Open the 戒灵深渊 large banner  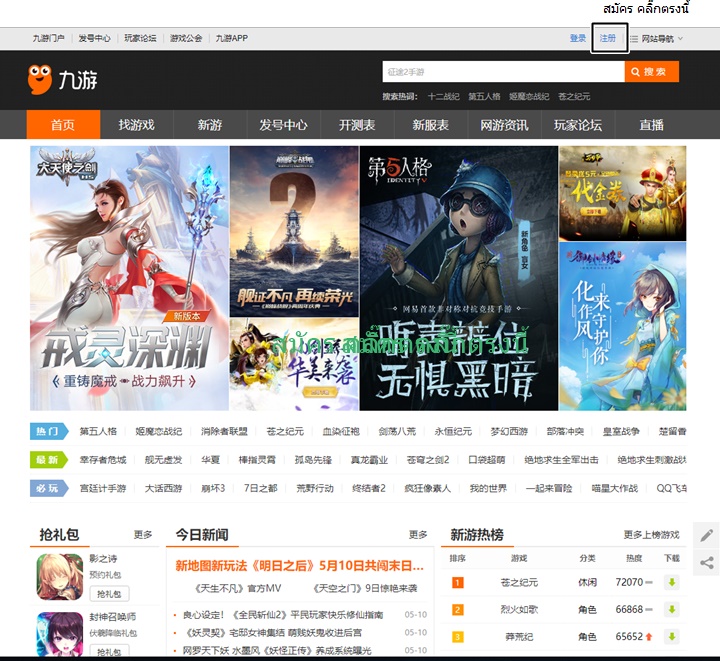pyautogui.click(x=129, y=278)
